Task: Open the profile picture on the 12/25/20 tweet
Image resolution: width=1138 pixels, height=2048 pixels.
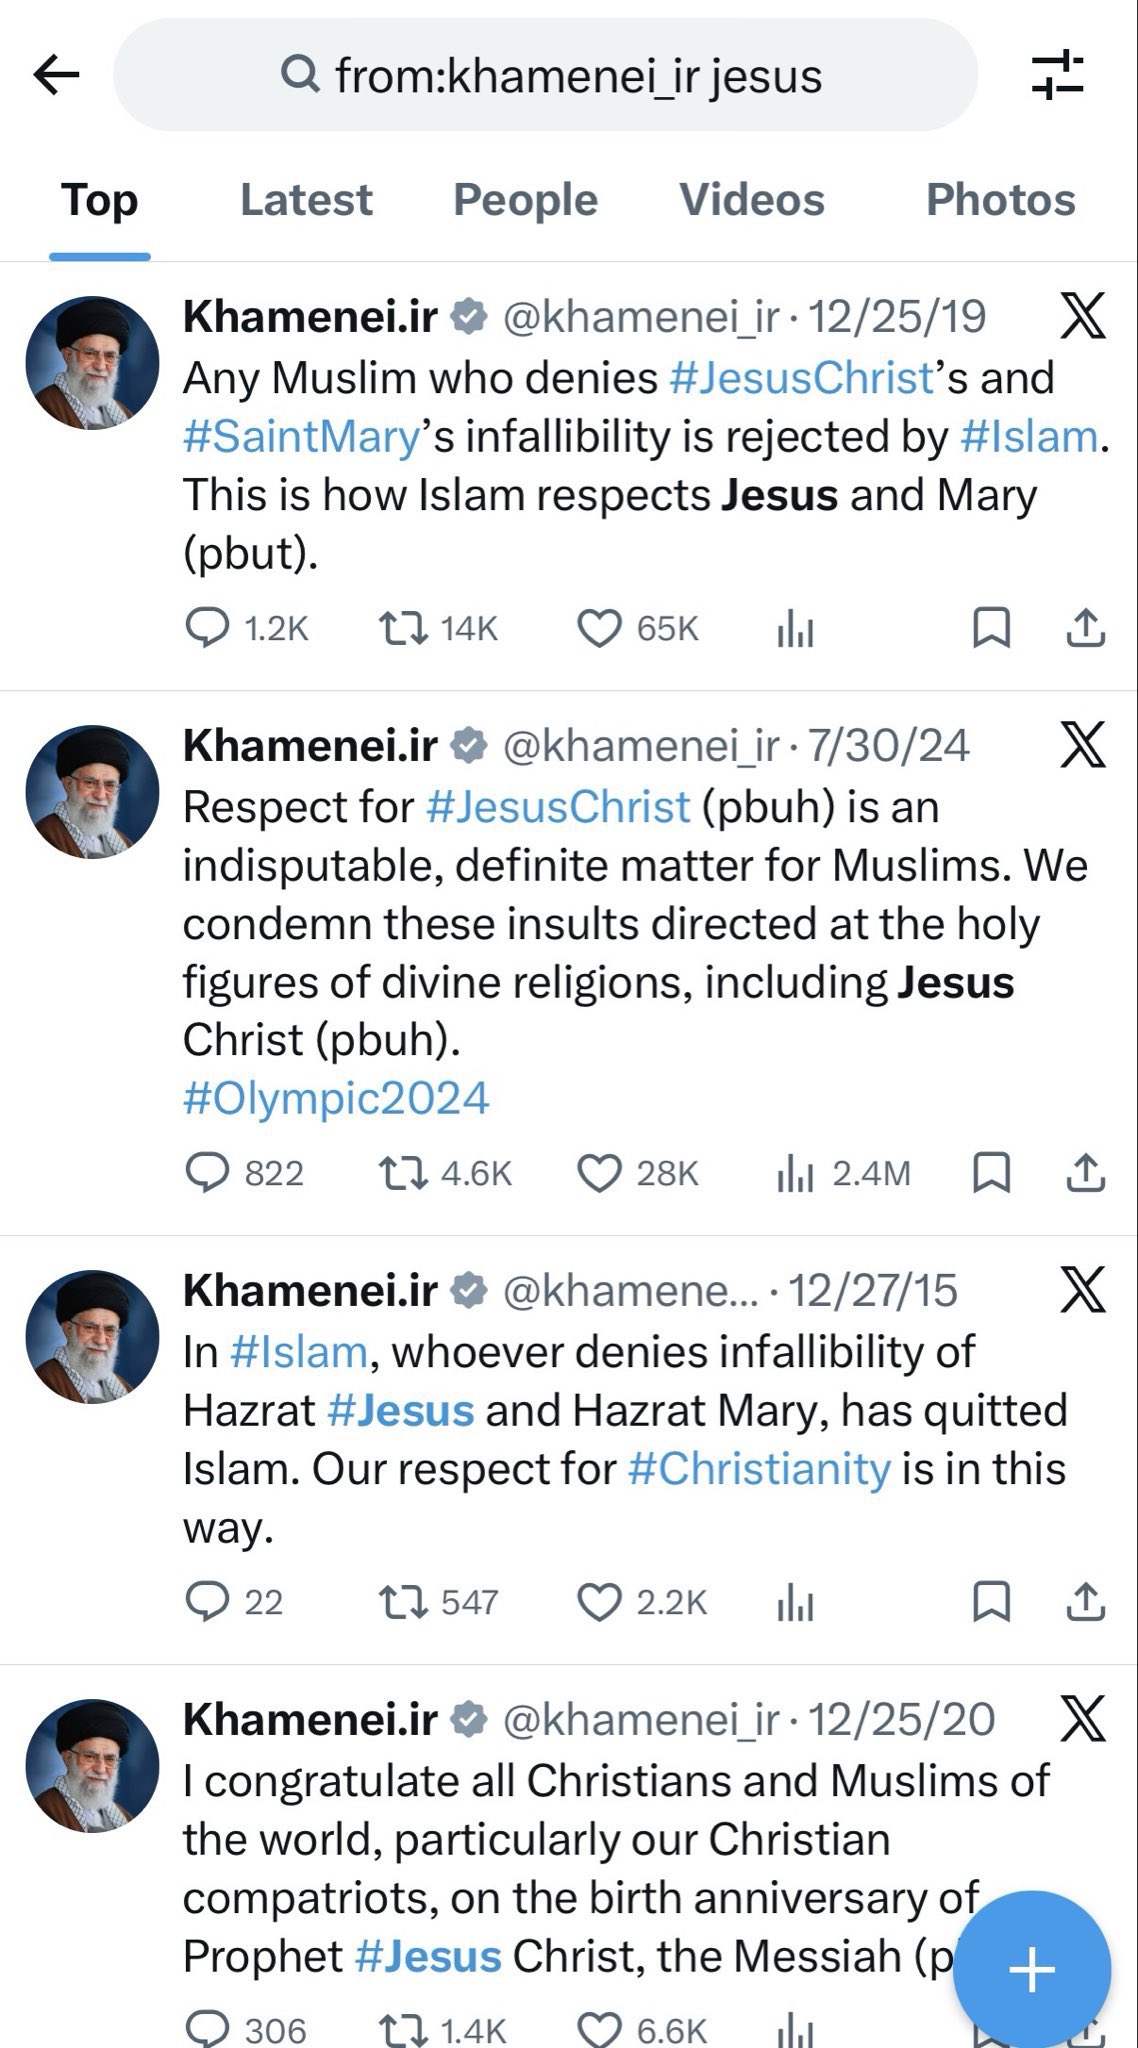Action: (92, 1765)
